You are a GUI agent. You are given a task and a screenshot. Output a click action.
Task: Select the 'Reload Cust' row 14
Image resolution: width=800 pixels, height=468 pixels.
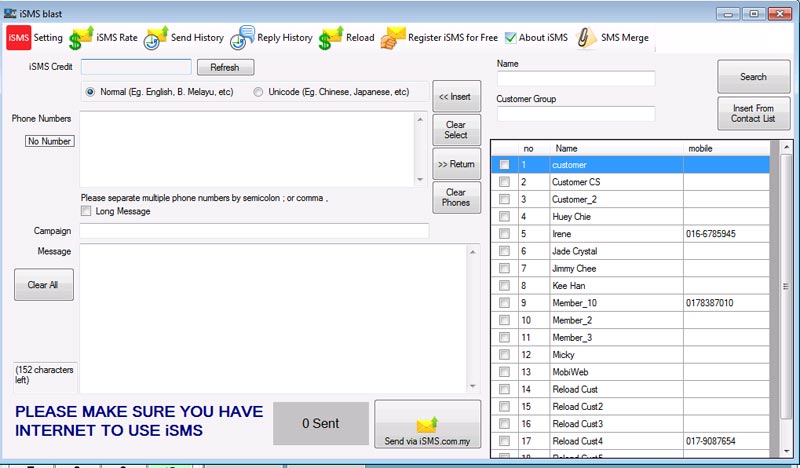(630, 389)
